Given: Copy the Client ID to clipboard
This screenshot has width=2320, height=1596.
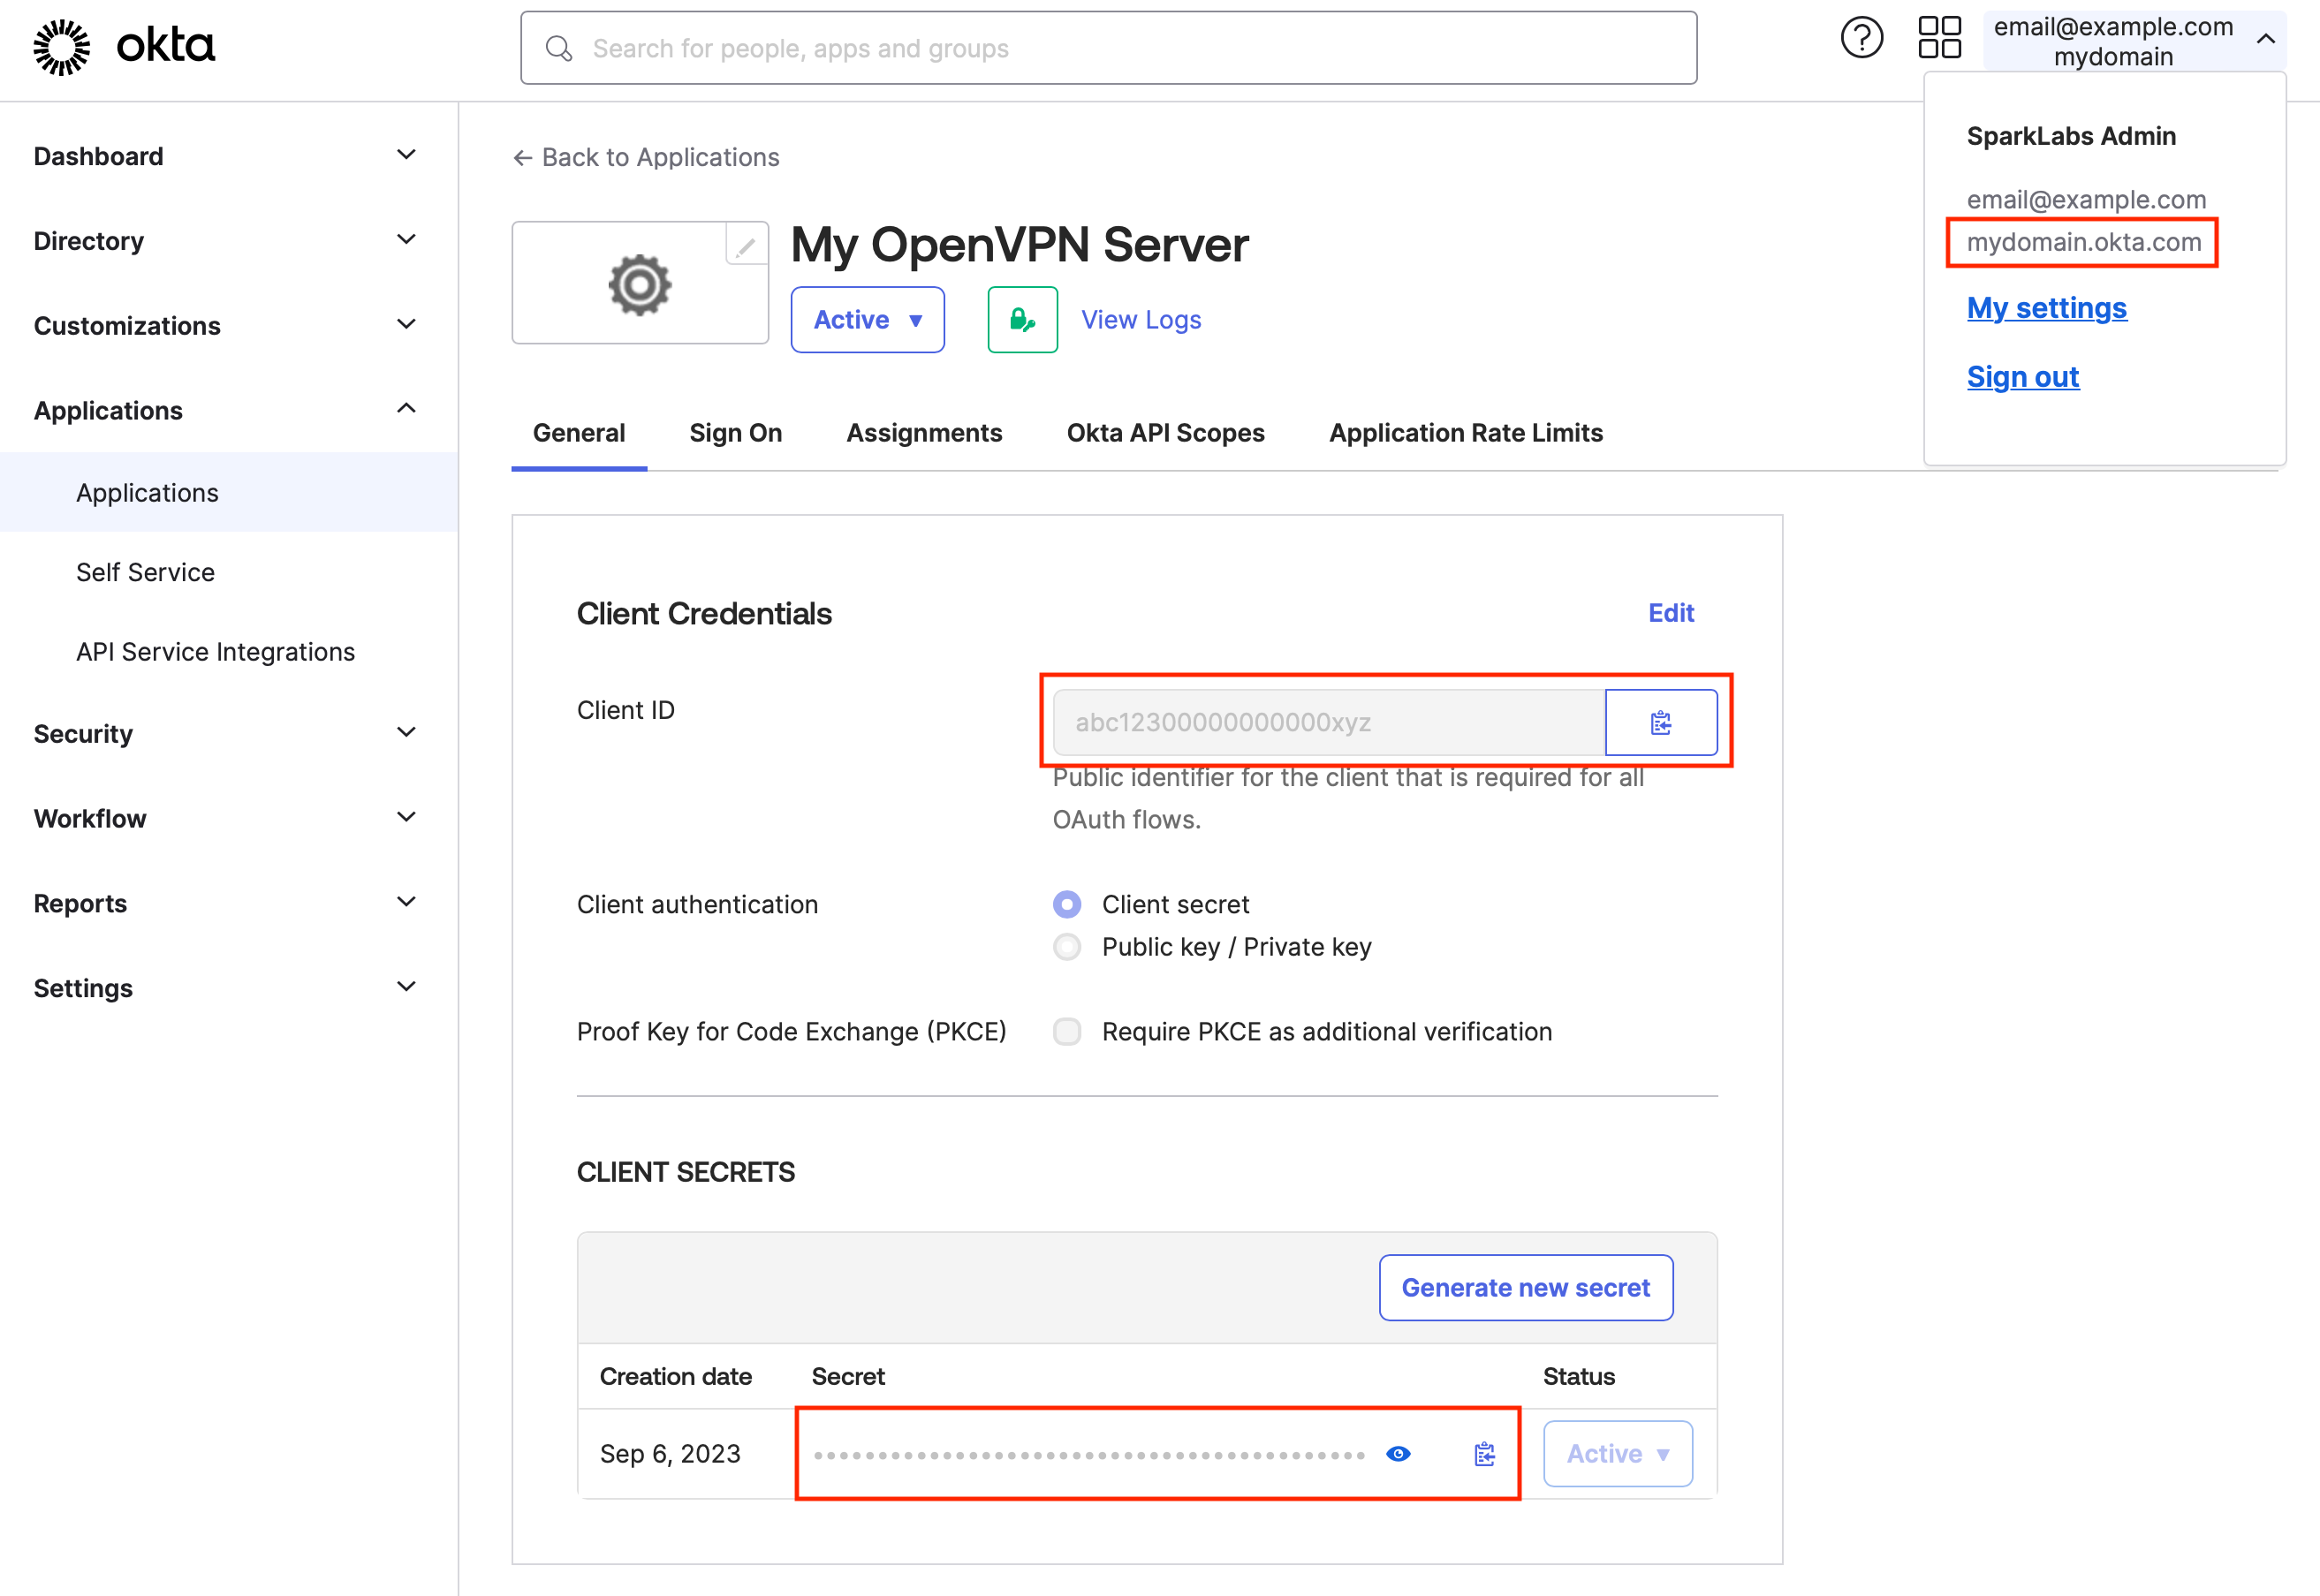Looking at the screenshot, I should [x=1661, y=722].
